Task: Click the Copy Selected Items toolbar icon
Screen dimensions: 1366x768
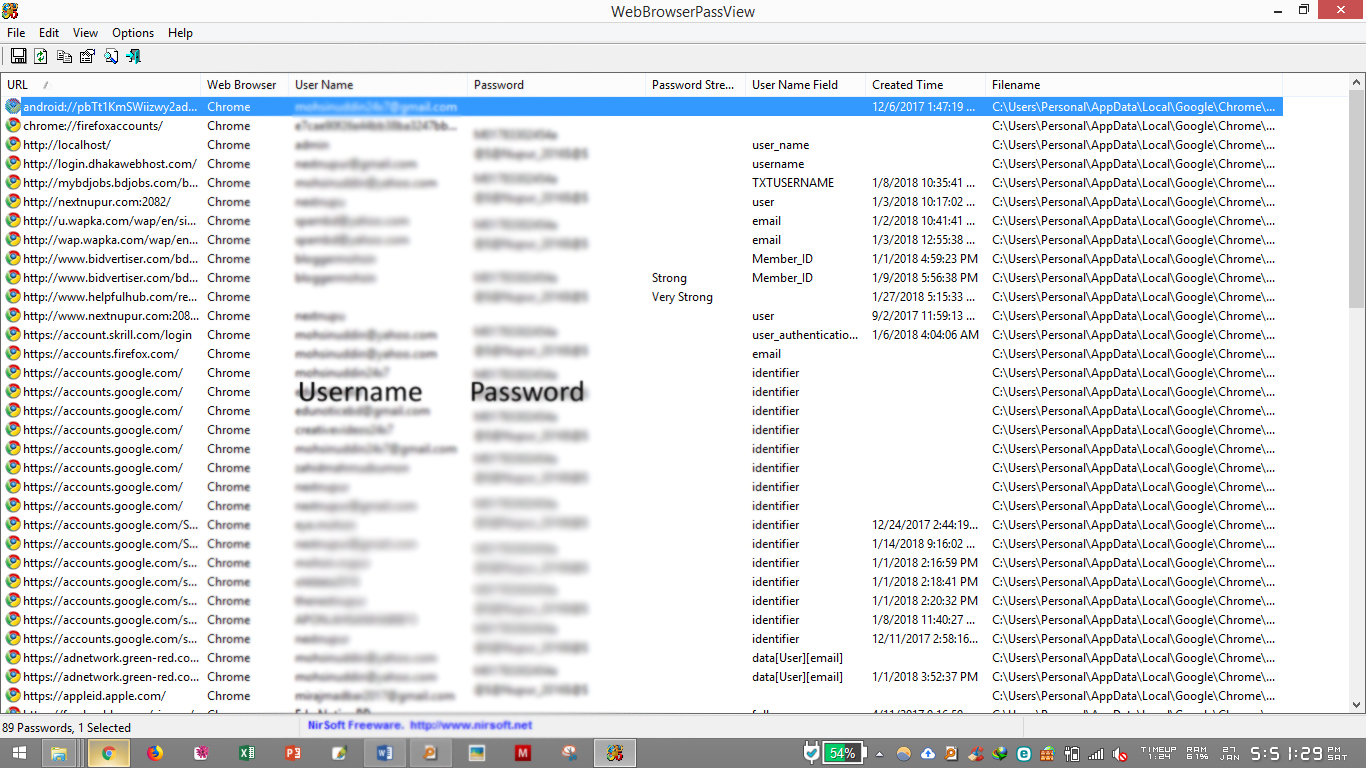Action: coord(64,56)
